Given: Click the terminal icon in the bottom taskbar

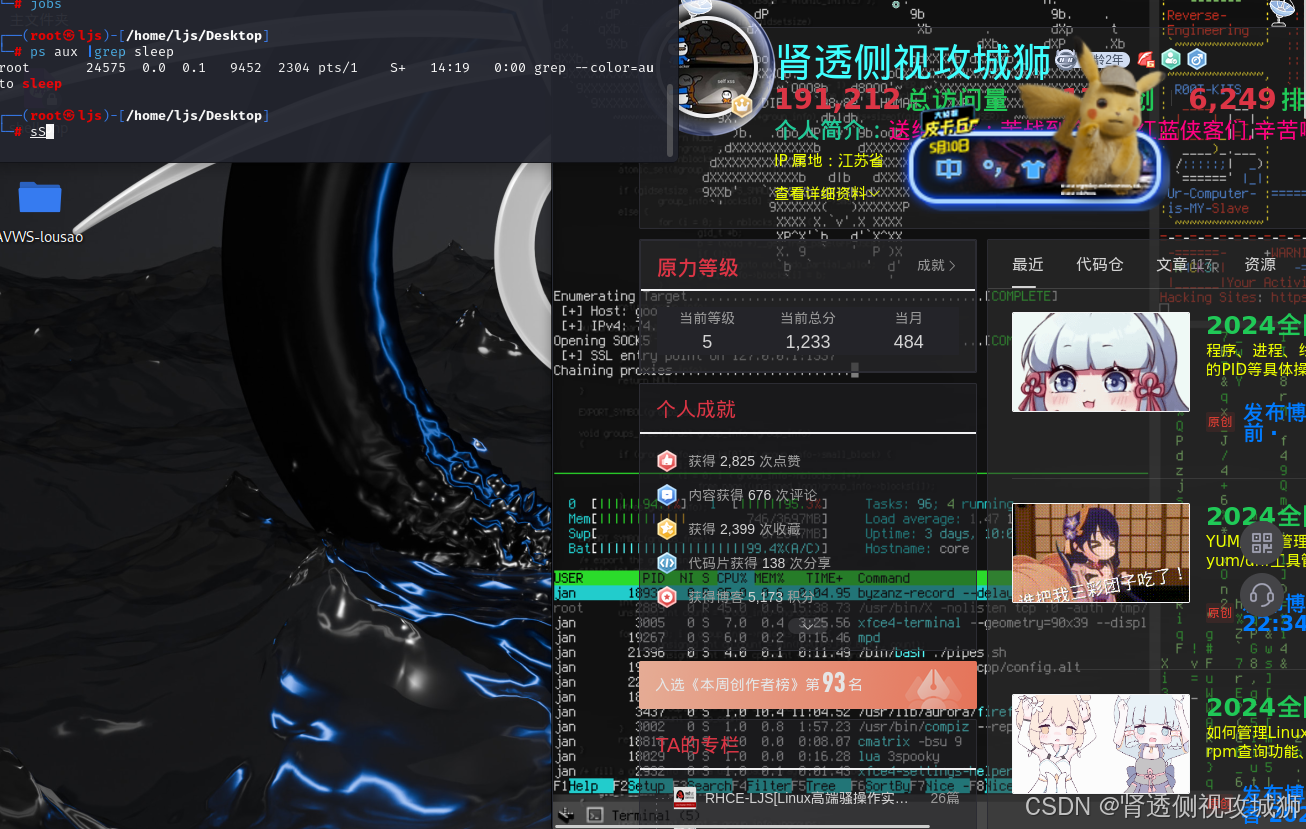Looking at the screenshot, I should pyautogui.click(x=593, y=815).
